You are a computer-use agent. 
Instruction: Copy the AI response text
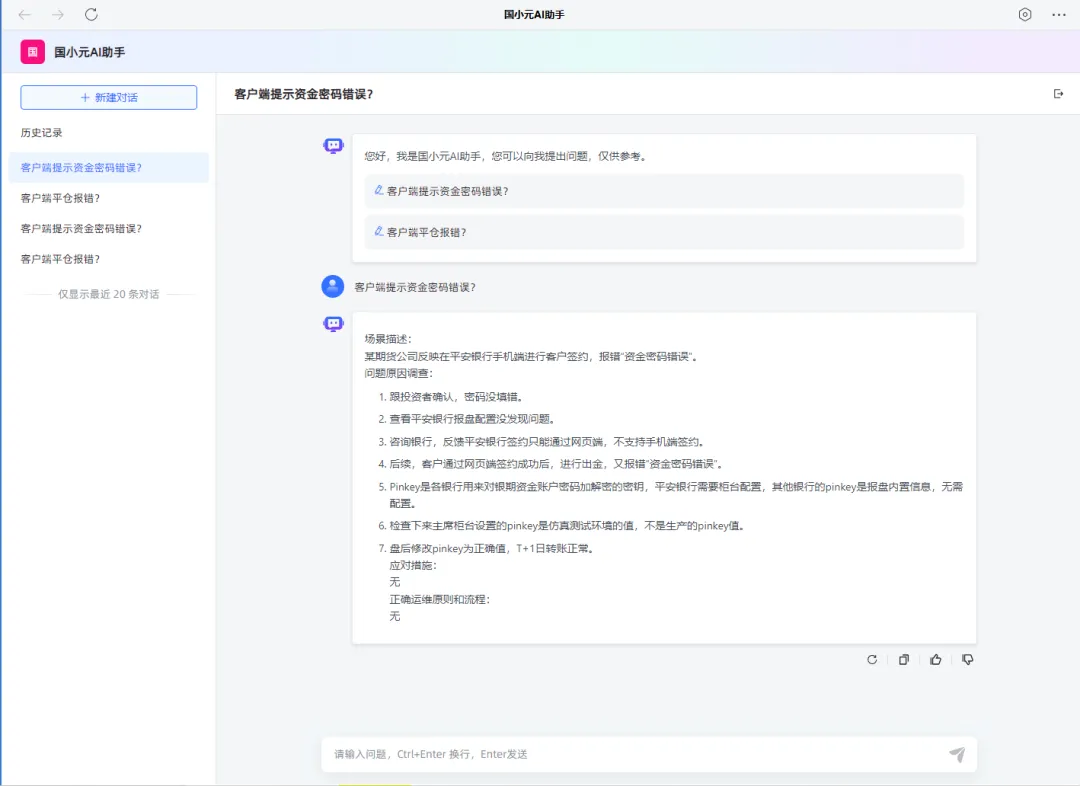904,660
